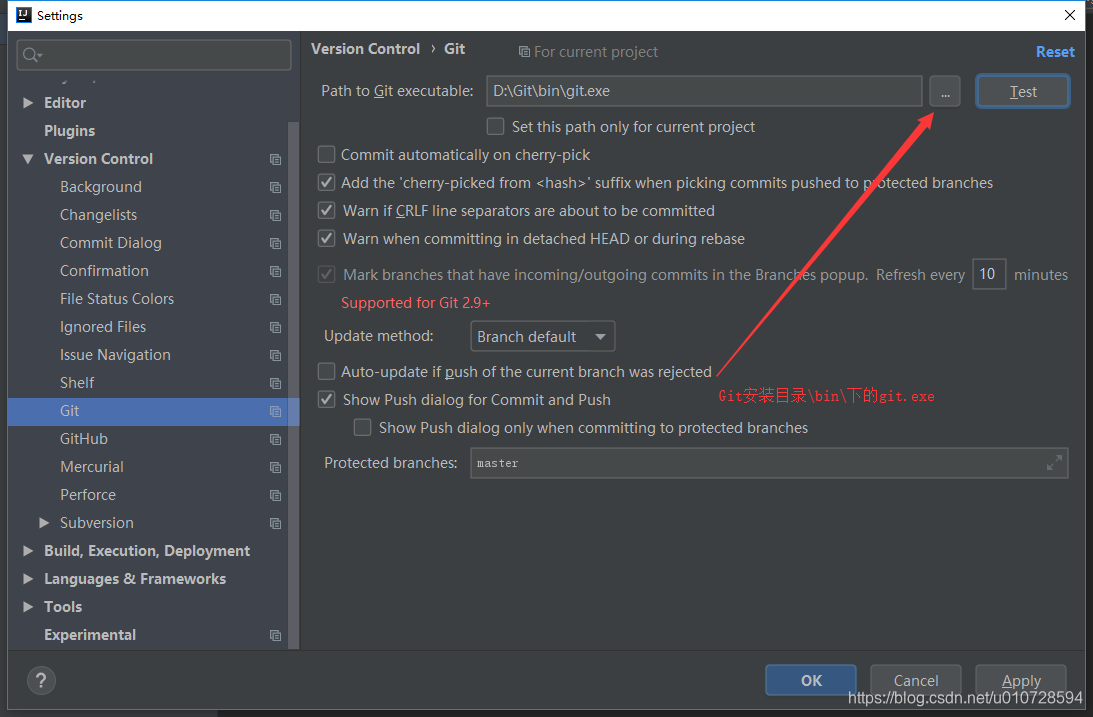Toggle Mark branches with incoming/outgoing commits checkbox
This screenshot has height=717, width=1093.
326,275
